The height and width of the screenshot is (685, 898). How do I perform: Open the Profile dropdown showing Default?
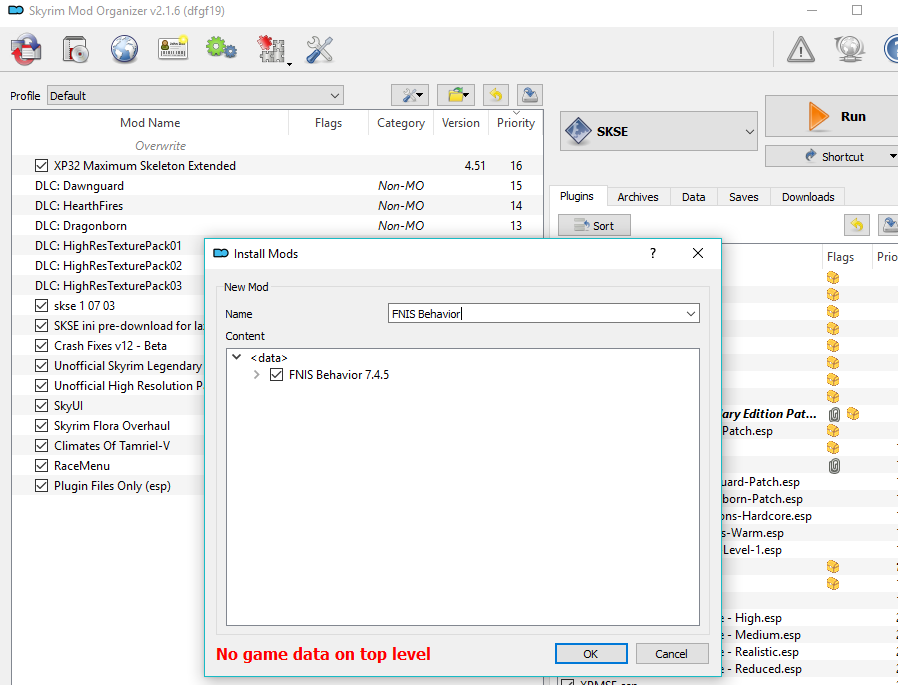(195, 96)
